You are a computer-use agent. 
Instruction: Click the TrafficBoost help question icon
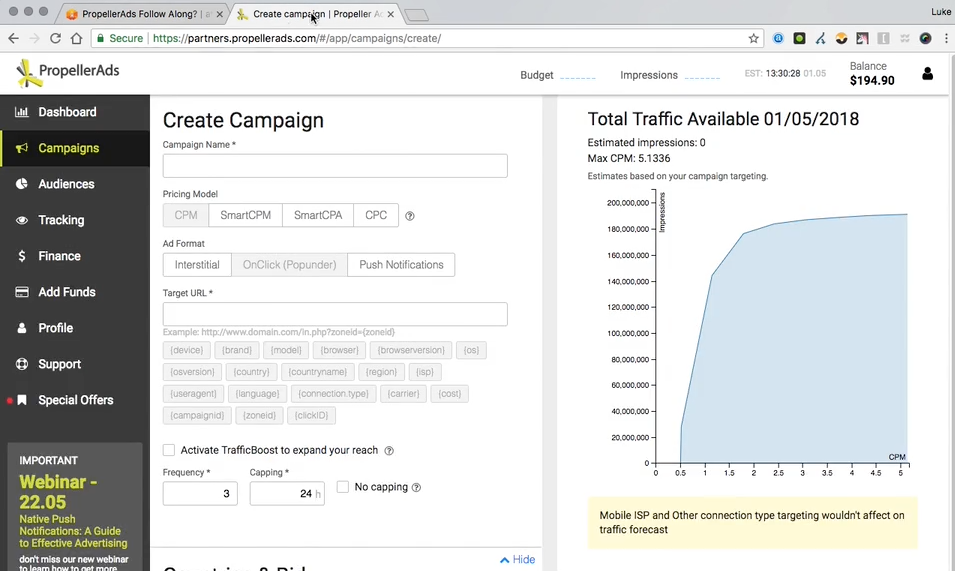[389, 450]
